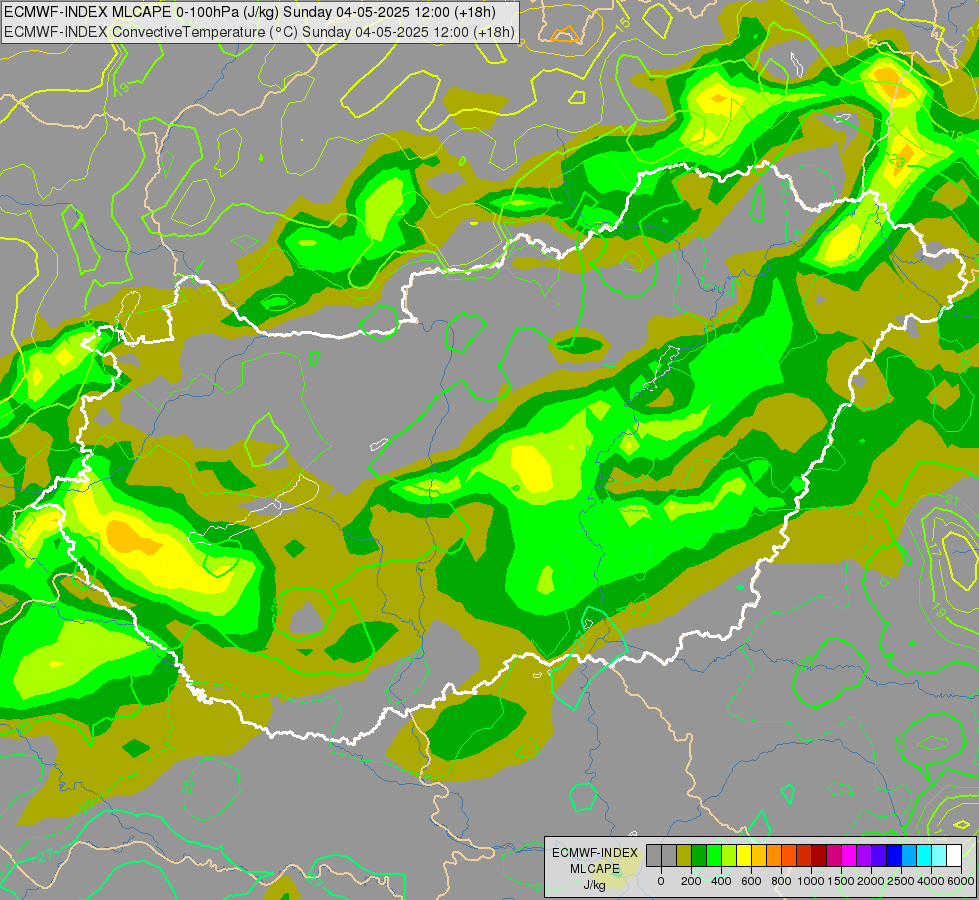The width and height of the screenshot is (979, 900).
Task: Click the legend label MLCAPE
Action: click(595, 869)
